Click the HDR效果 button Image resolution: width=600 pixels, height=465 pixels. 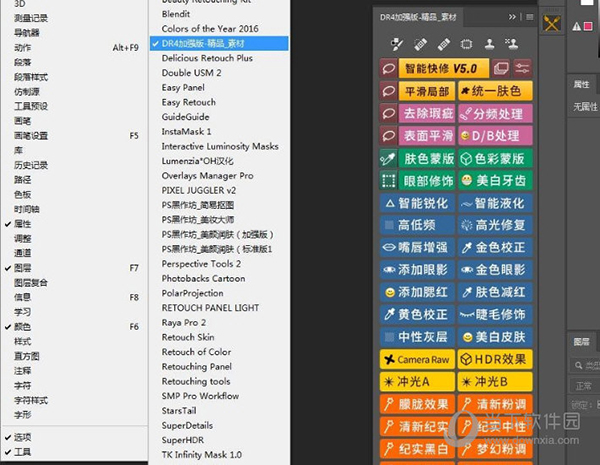(x=495, y=359)
